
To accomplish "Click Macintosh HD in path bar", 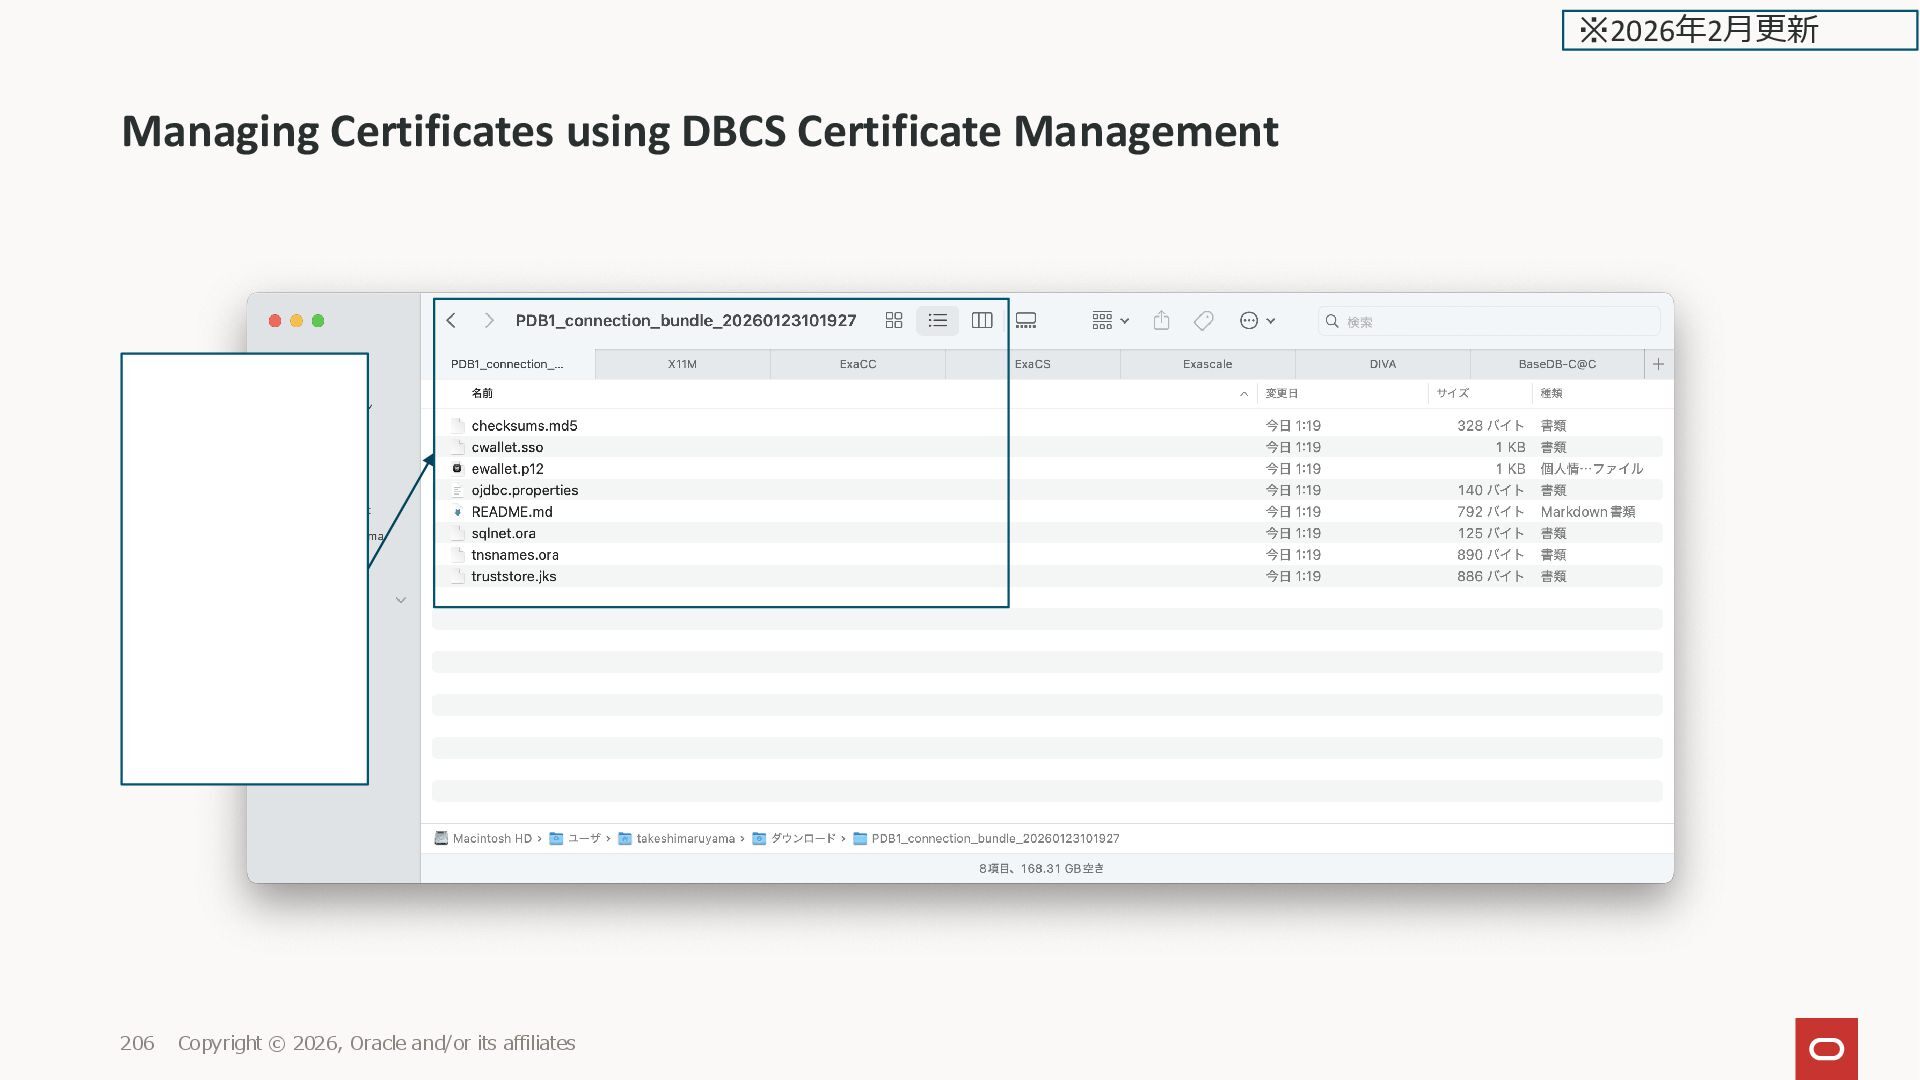I will click(x=491, y=838).
